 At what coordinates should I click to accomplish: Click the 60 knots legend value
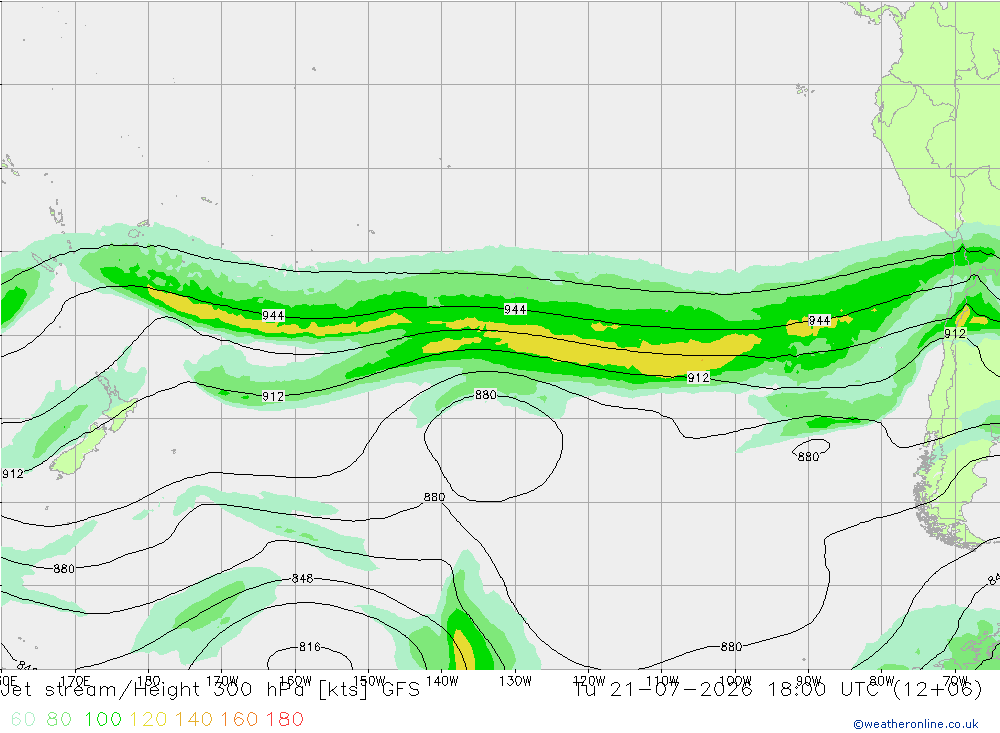pyautogui.click(x=23, y=720)
